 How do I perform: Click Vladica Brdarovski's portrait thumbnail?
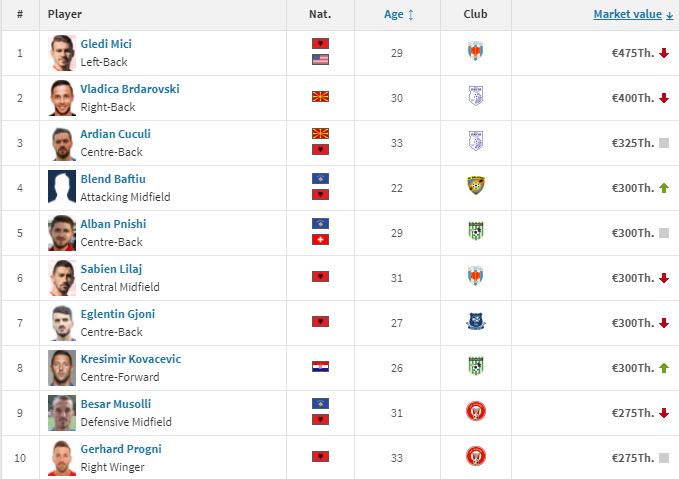62,97
